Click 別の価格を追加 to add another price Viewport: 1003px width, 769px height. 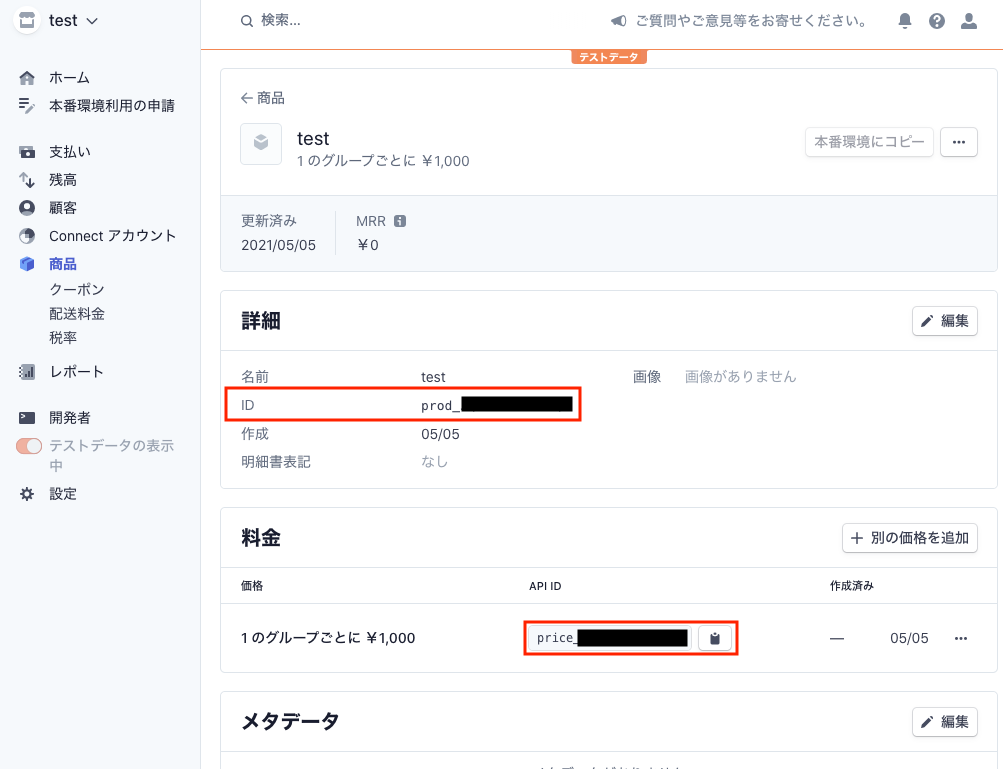(908, 537)
